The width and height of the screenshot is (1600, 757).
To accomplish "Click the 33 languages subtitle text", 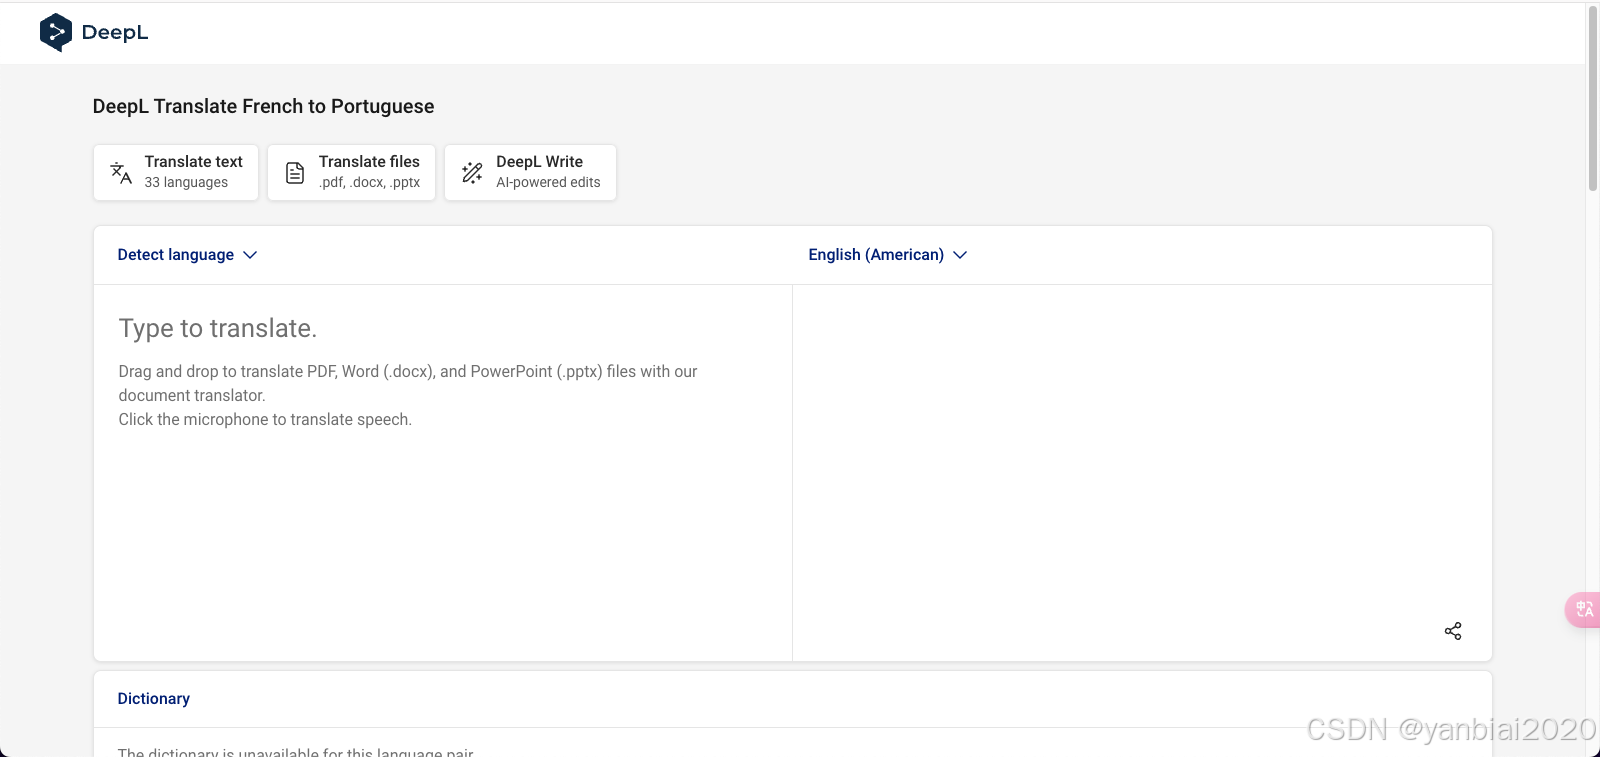I will (x=186, y=183).
